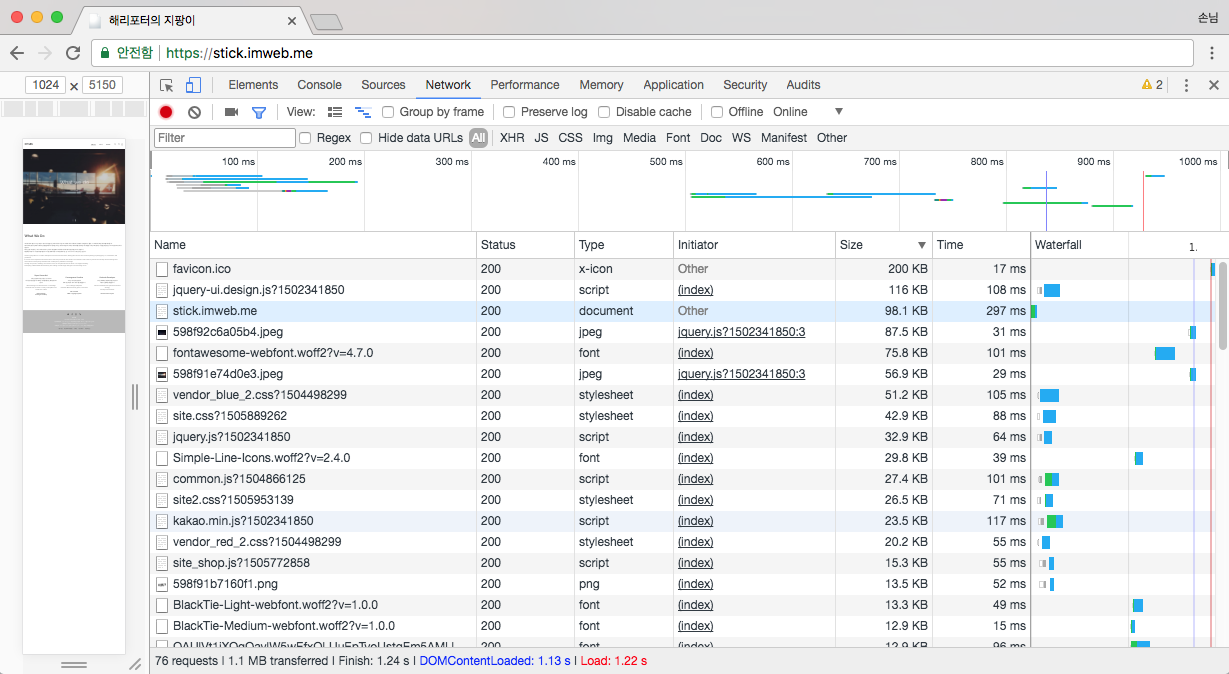Enable the Regex filter checkbox
Viewport: 1229px width, 674px height.
tap(305, 138)
